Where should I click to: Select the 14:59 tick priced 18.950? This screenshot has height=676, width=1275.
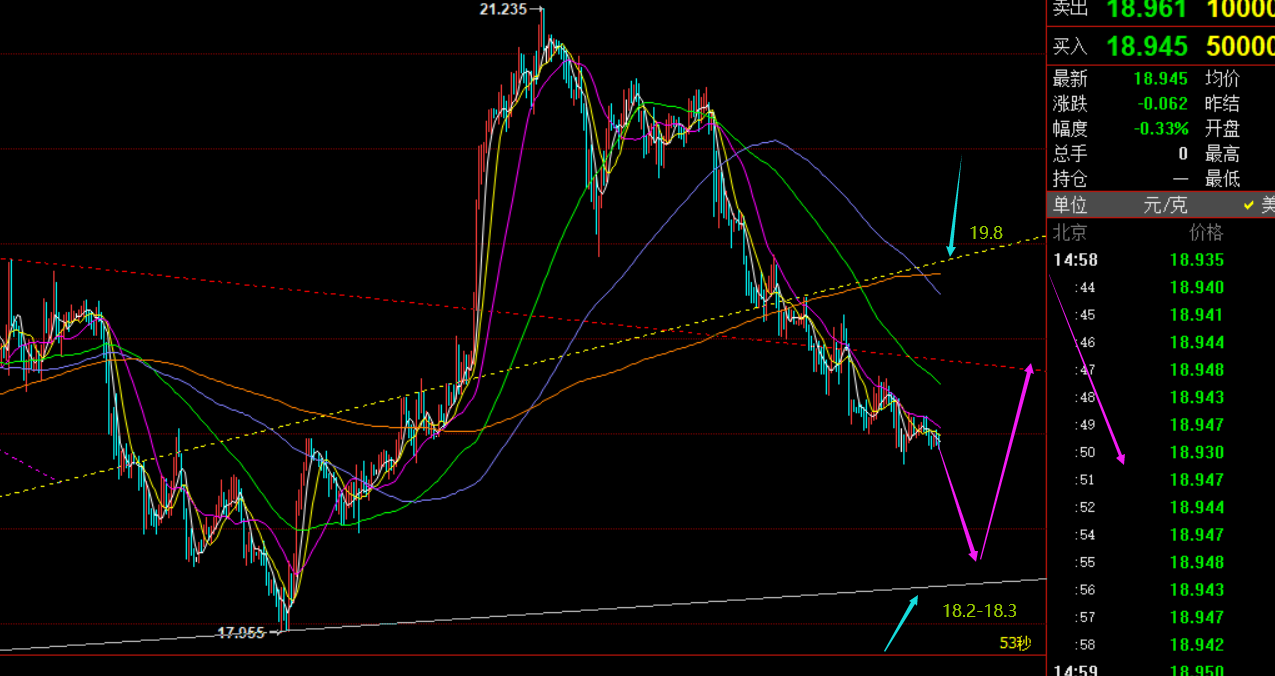click(x=1160, y=669)
